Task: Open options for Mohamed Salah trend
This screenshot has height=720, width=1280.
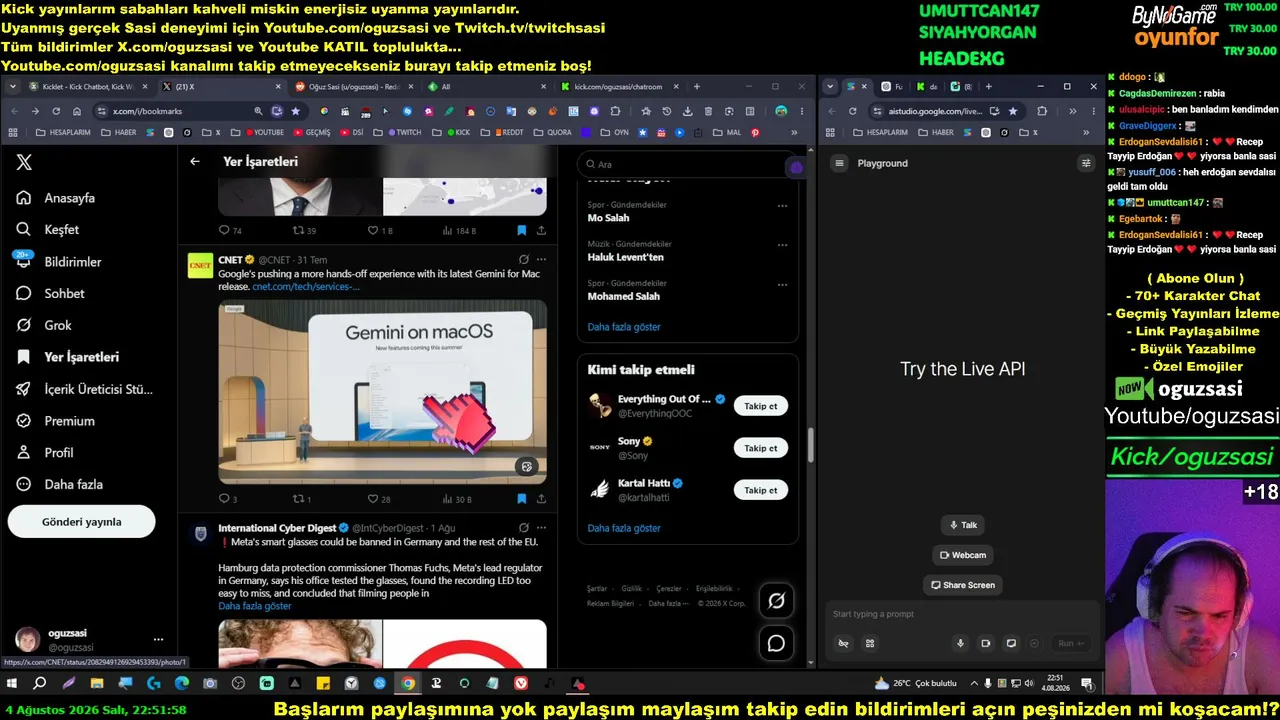Action: point(782,284)
